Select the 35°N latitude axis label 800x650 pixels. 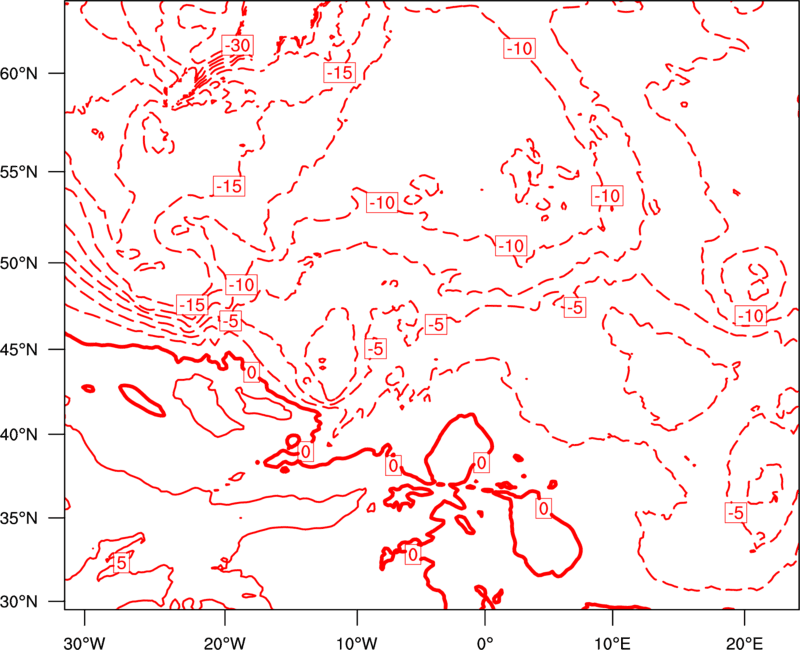point(19,518)
